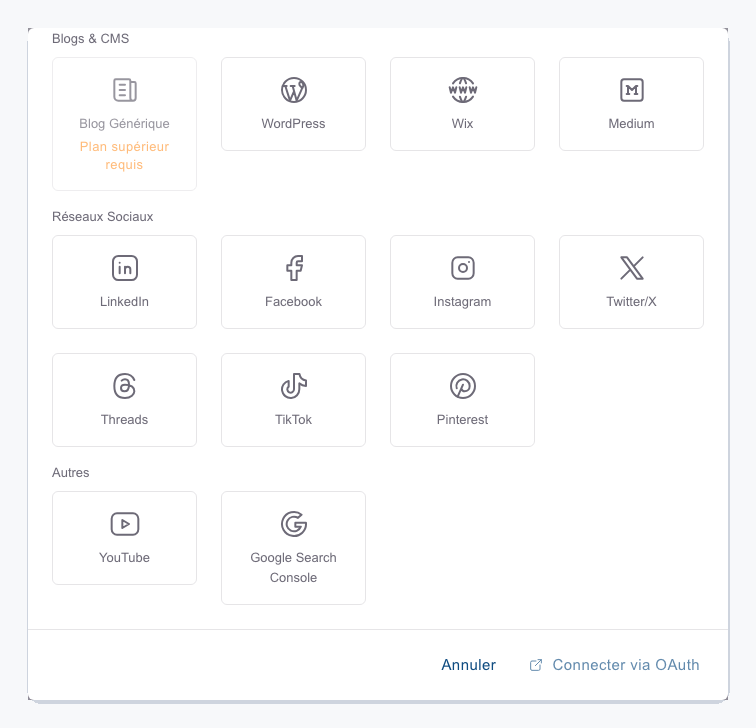Choose the Twitter/X logo icon

tap(632, 268)
